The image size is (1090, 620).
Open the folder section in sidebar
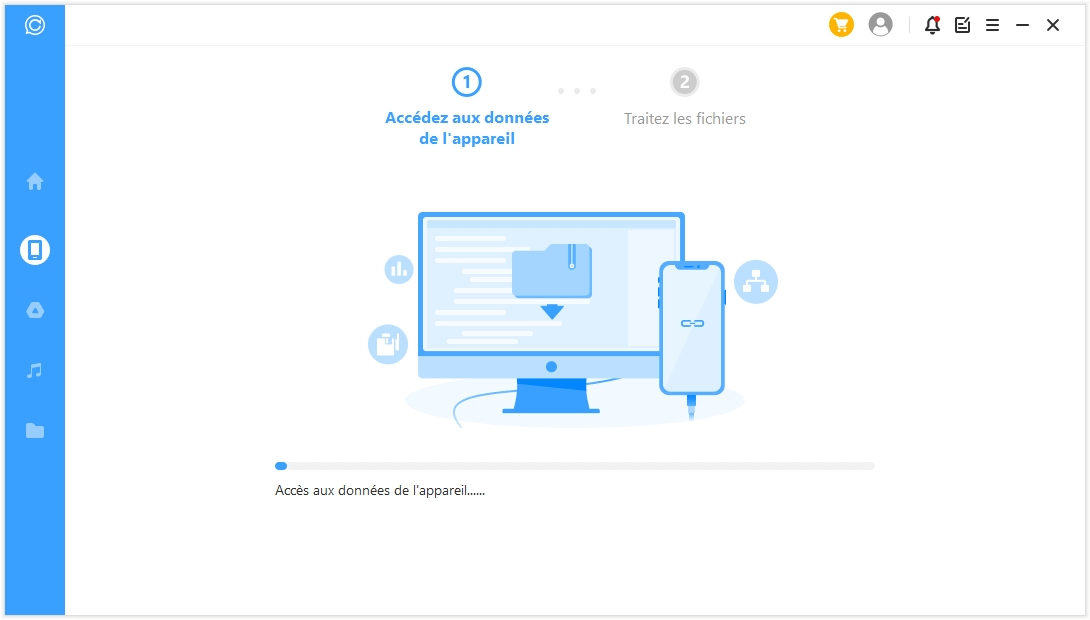coord(35,431)
